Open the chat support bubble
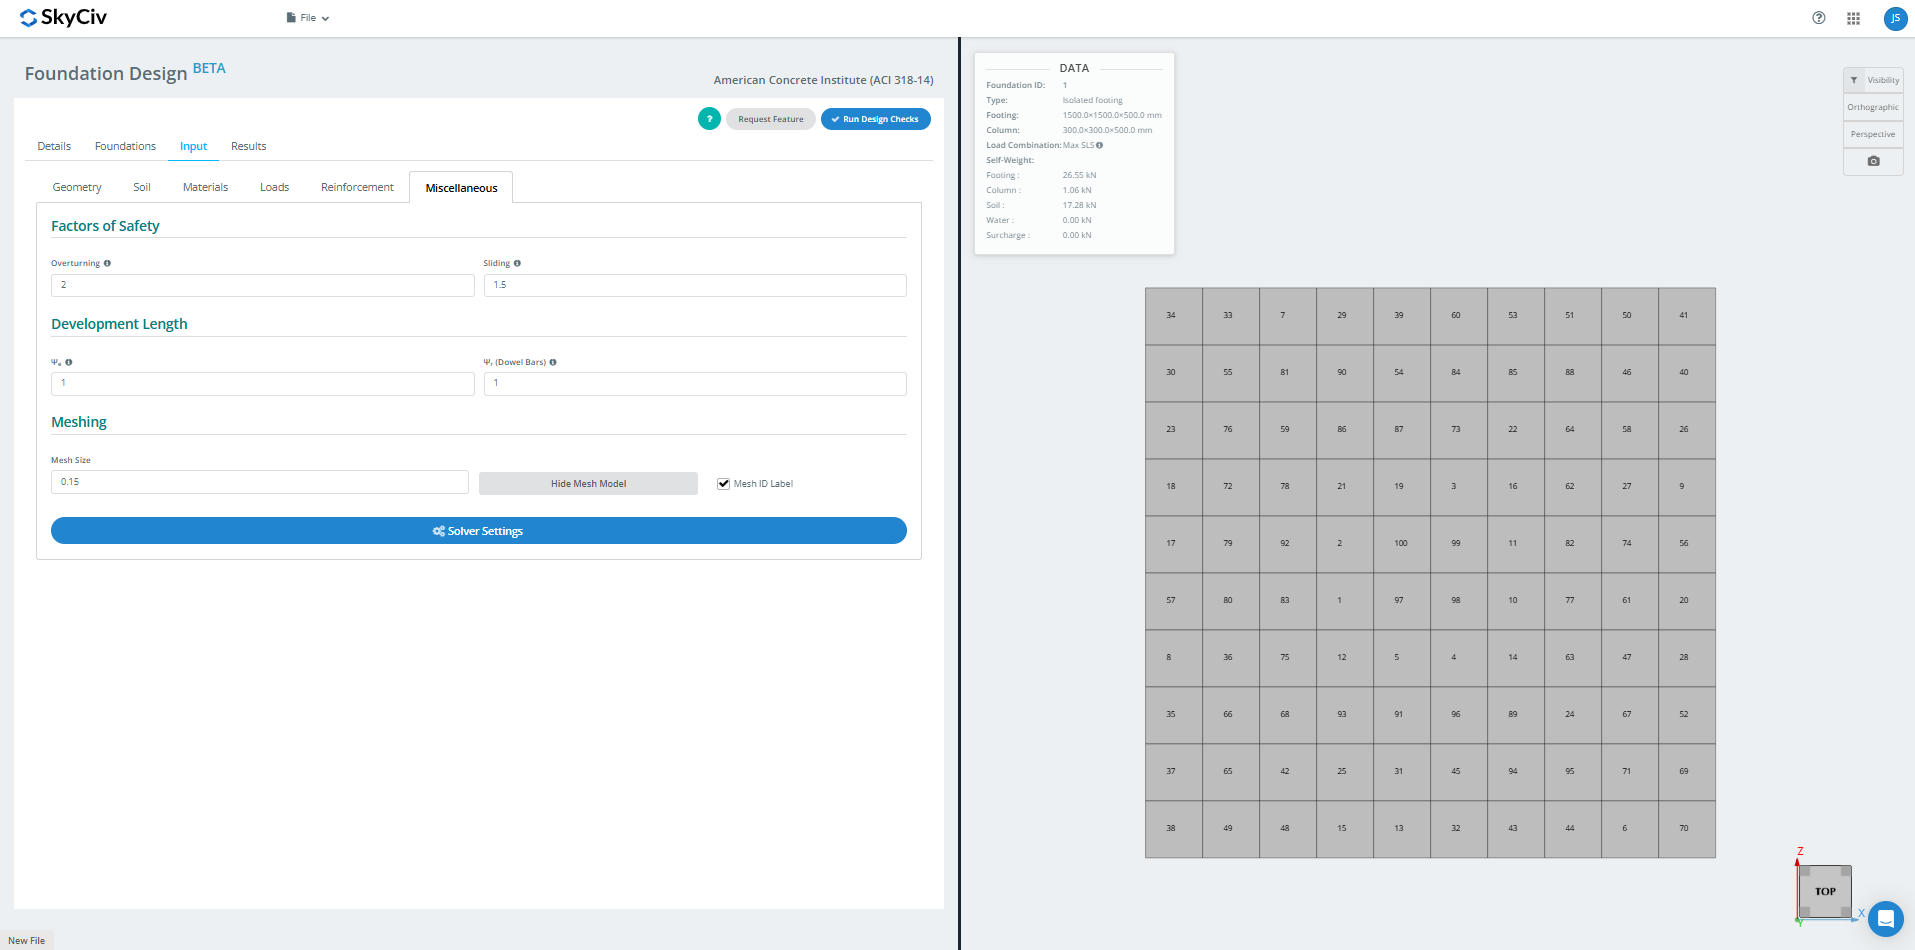 (x=1885, y=918)
